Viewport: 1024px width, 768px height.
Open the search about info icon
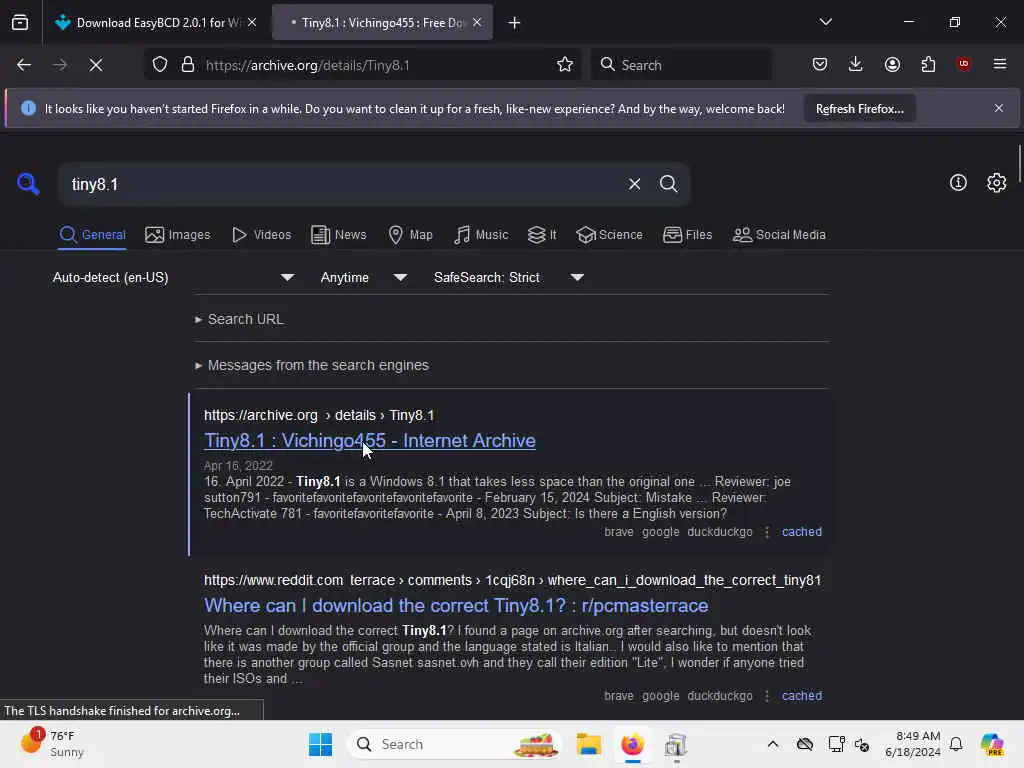958,183
